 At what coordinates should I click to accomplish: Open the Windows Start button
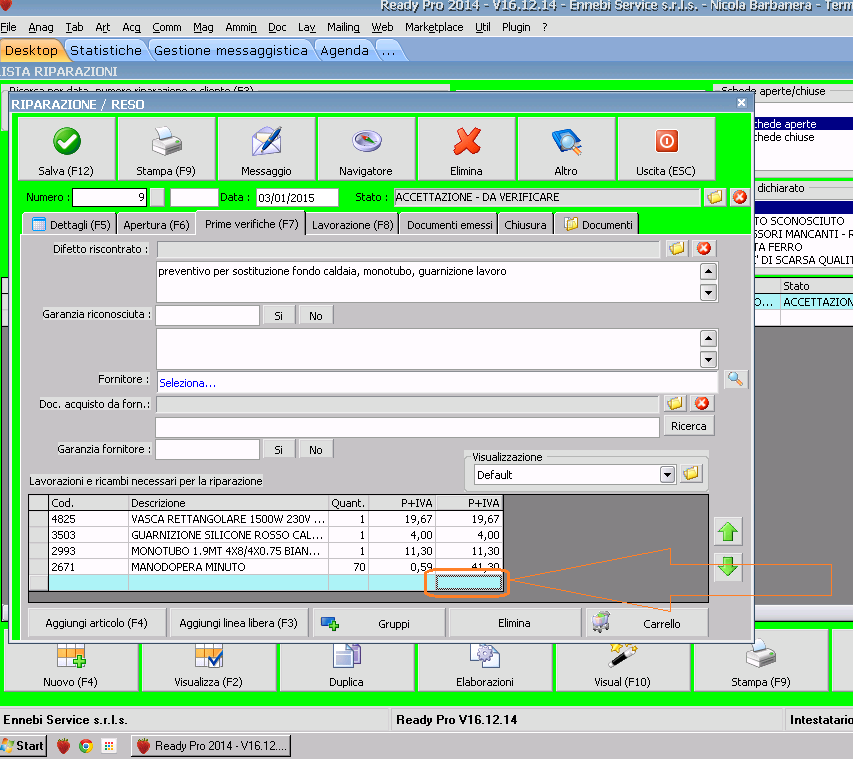[23, 745]
